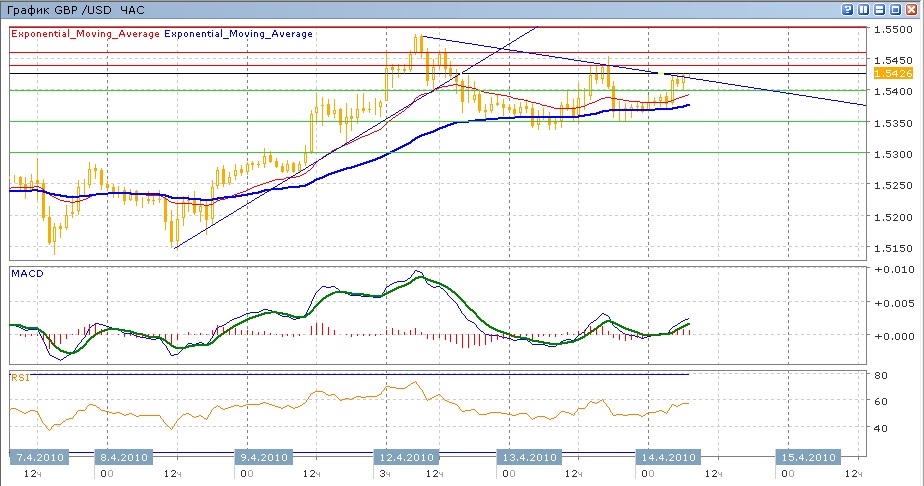Click the MACD panel label

(25, 273)
